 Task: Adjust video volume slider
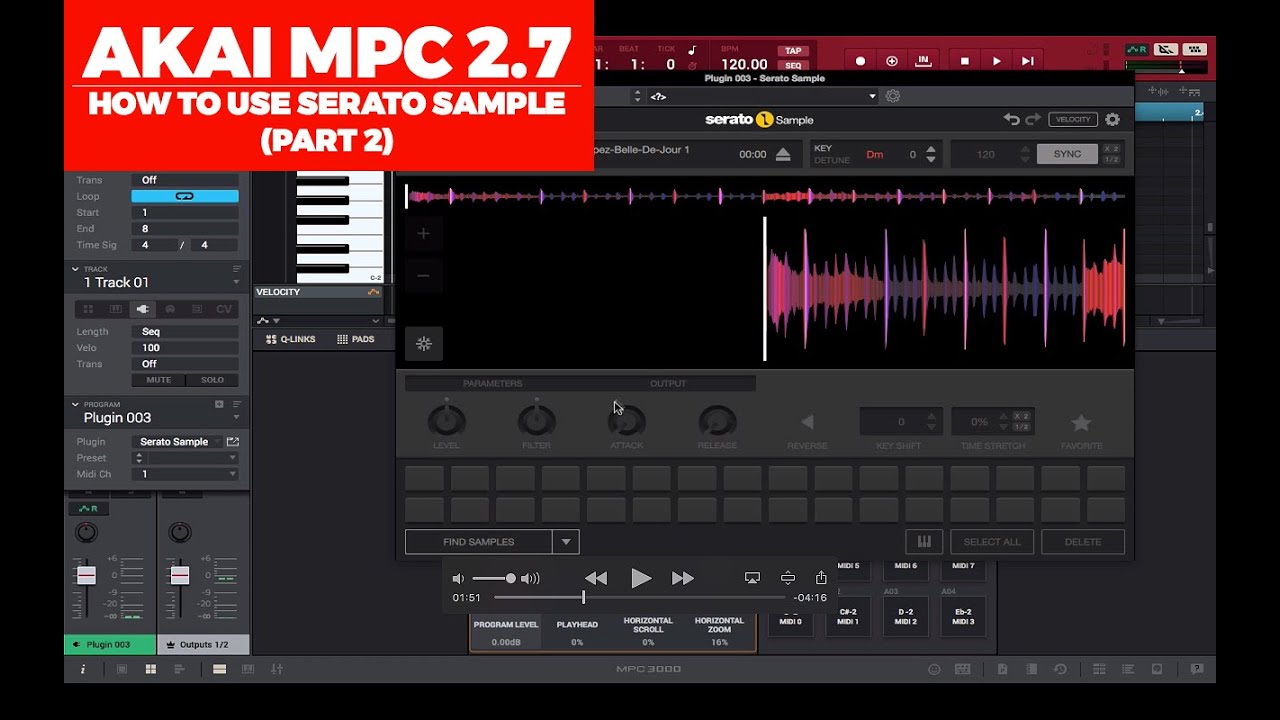[x=494, y=578]
